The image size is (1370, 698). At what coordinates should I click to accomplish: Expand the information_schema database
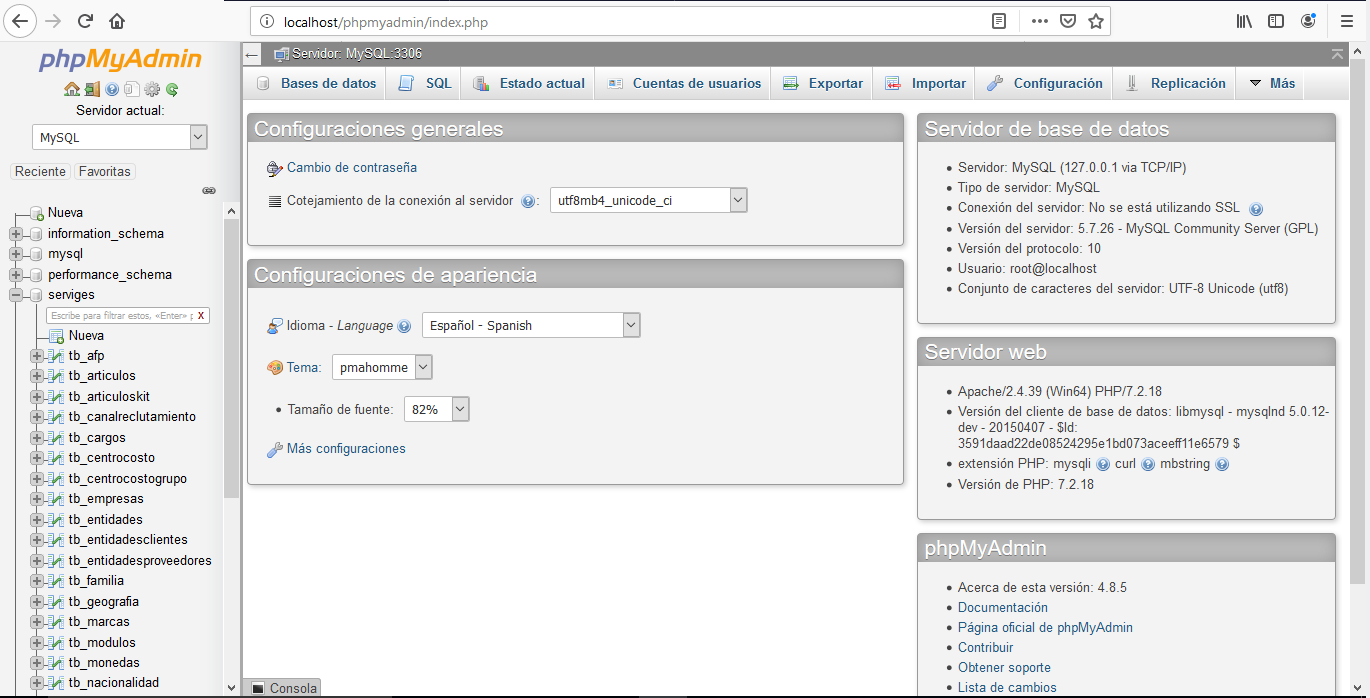click(16, 234)
